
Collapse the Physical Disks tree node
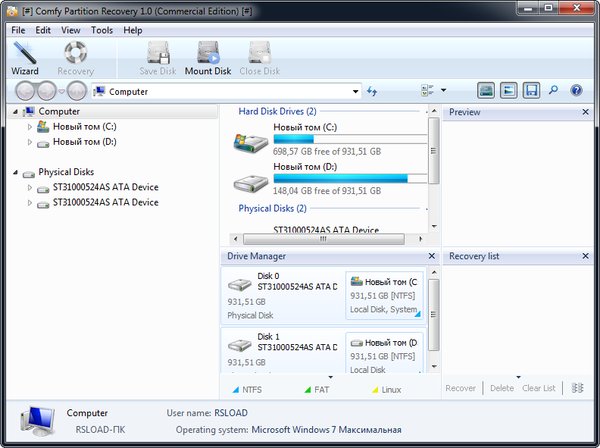[x=15, y=172]
